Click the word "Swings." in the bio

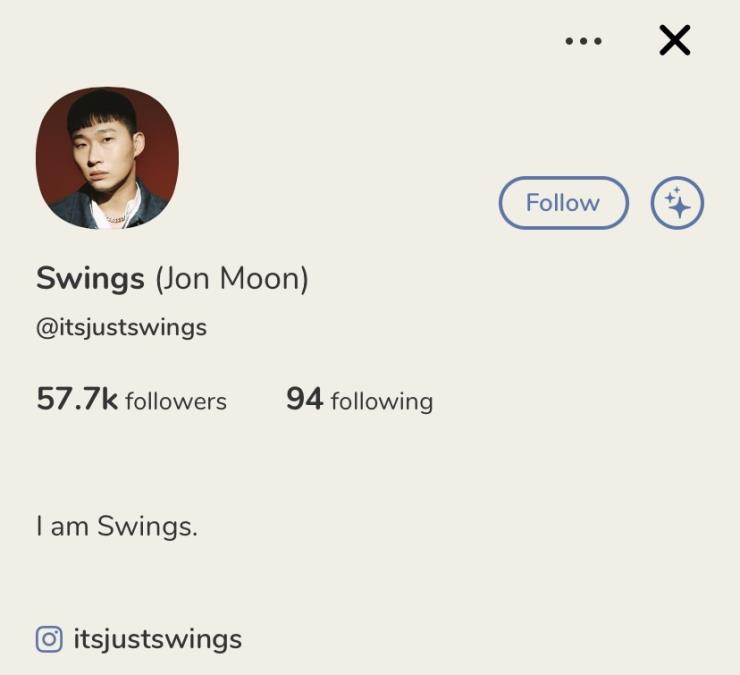point(147,526)
